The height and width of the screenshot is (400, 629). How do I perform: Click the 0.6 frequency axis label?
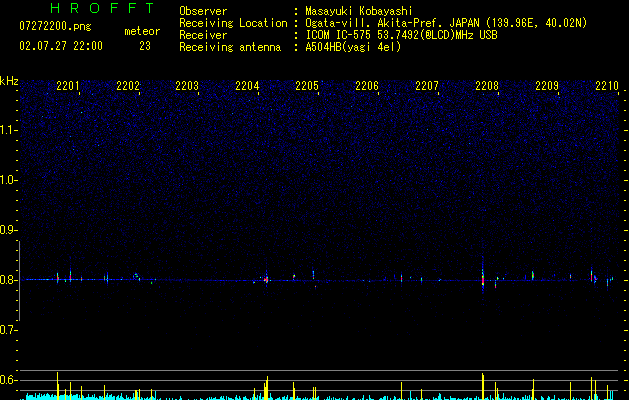pyautogui.click(x=8, y=380)
